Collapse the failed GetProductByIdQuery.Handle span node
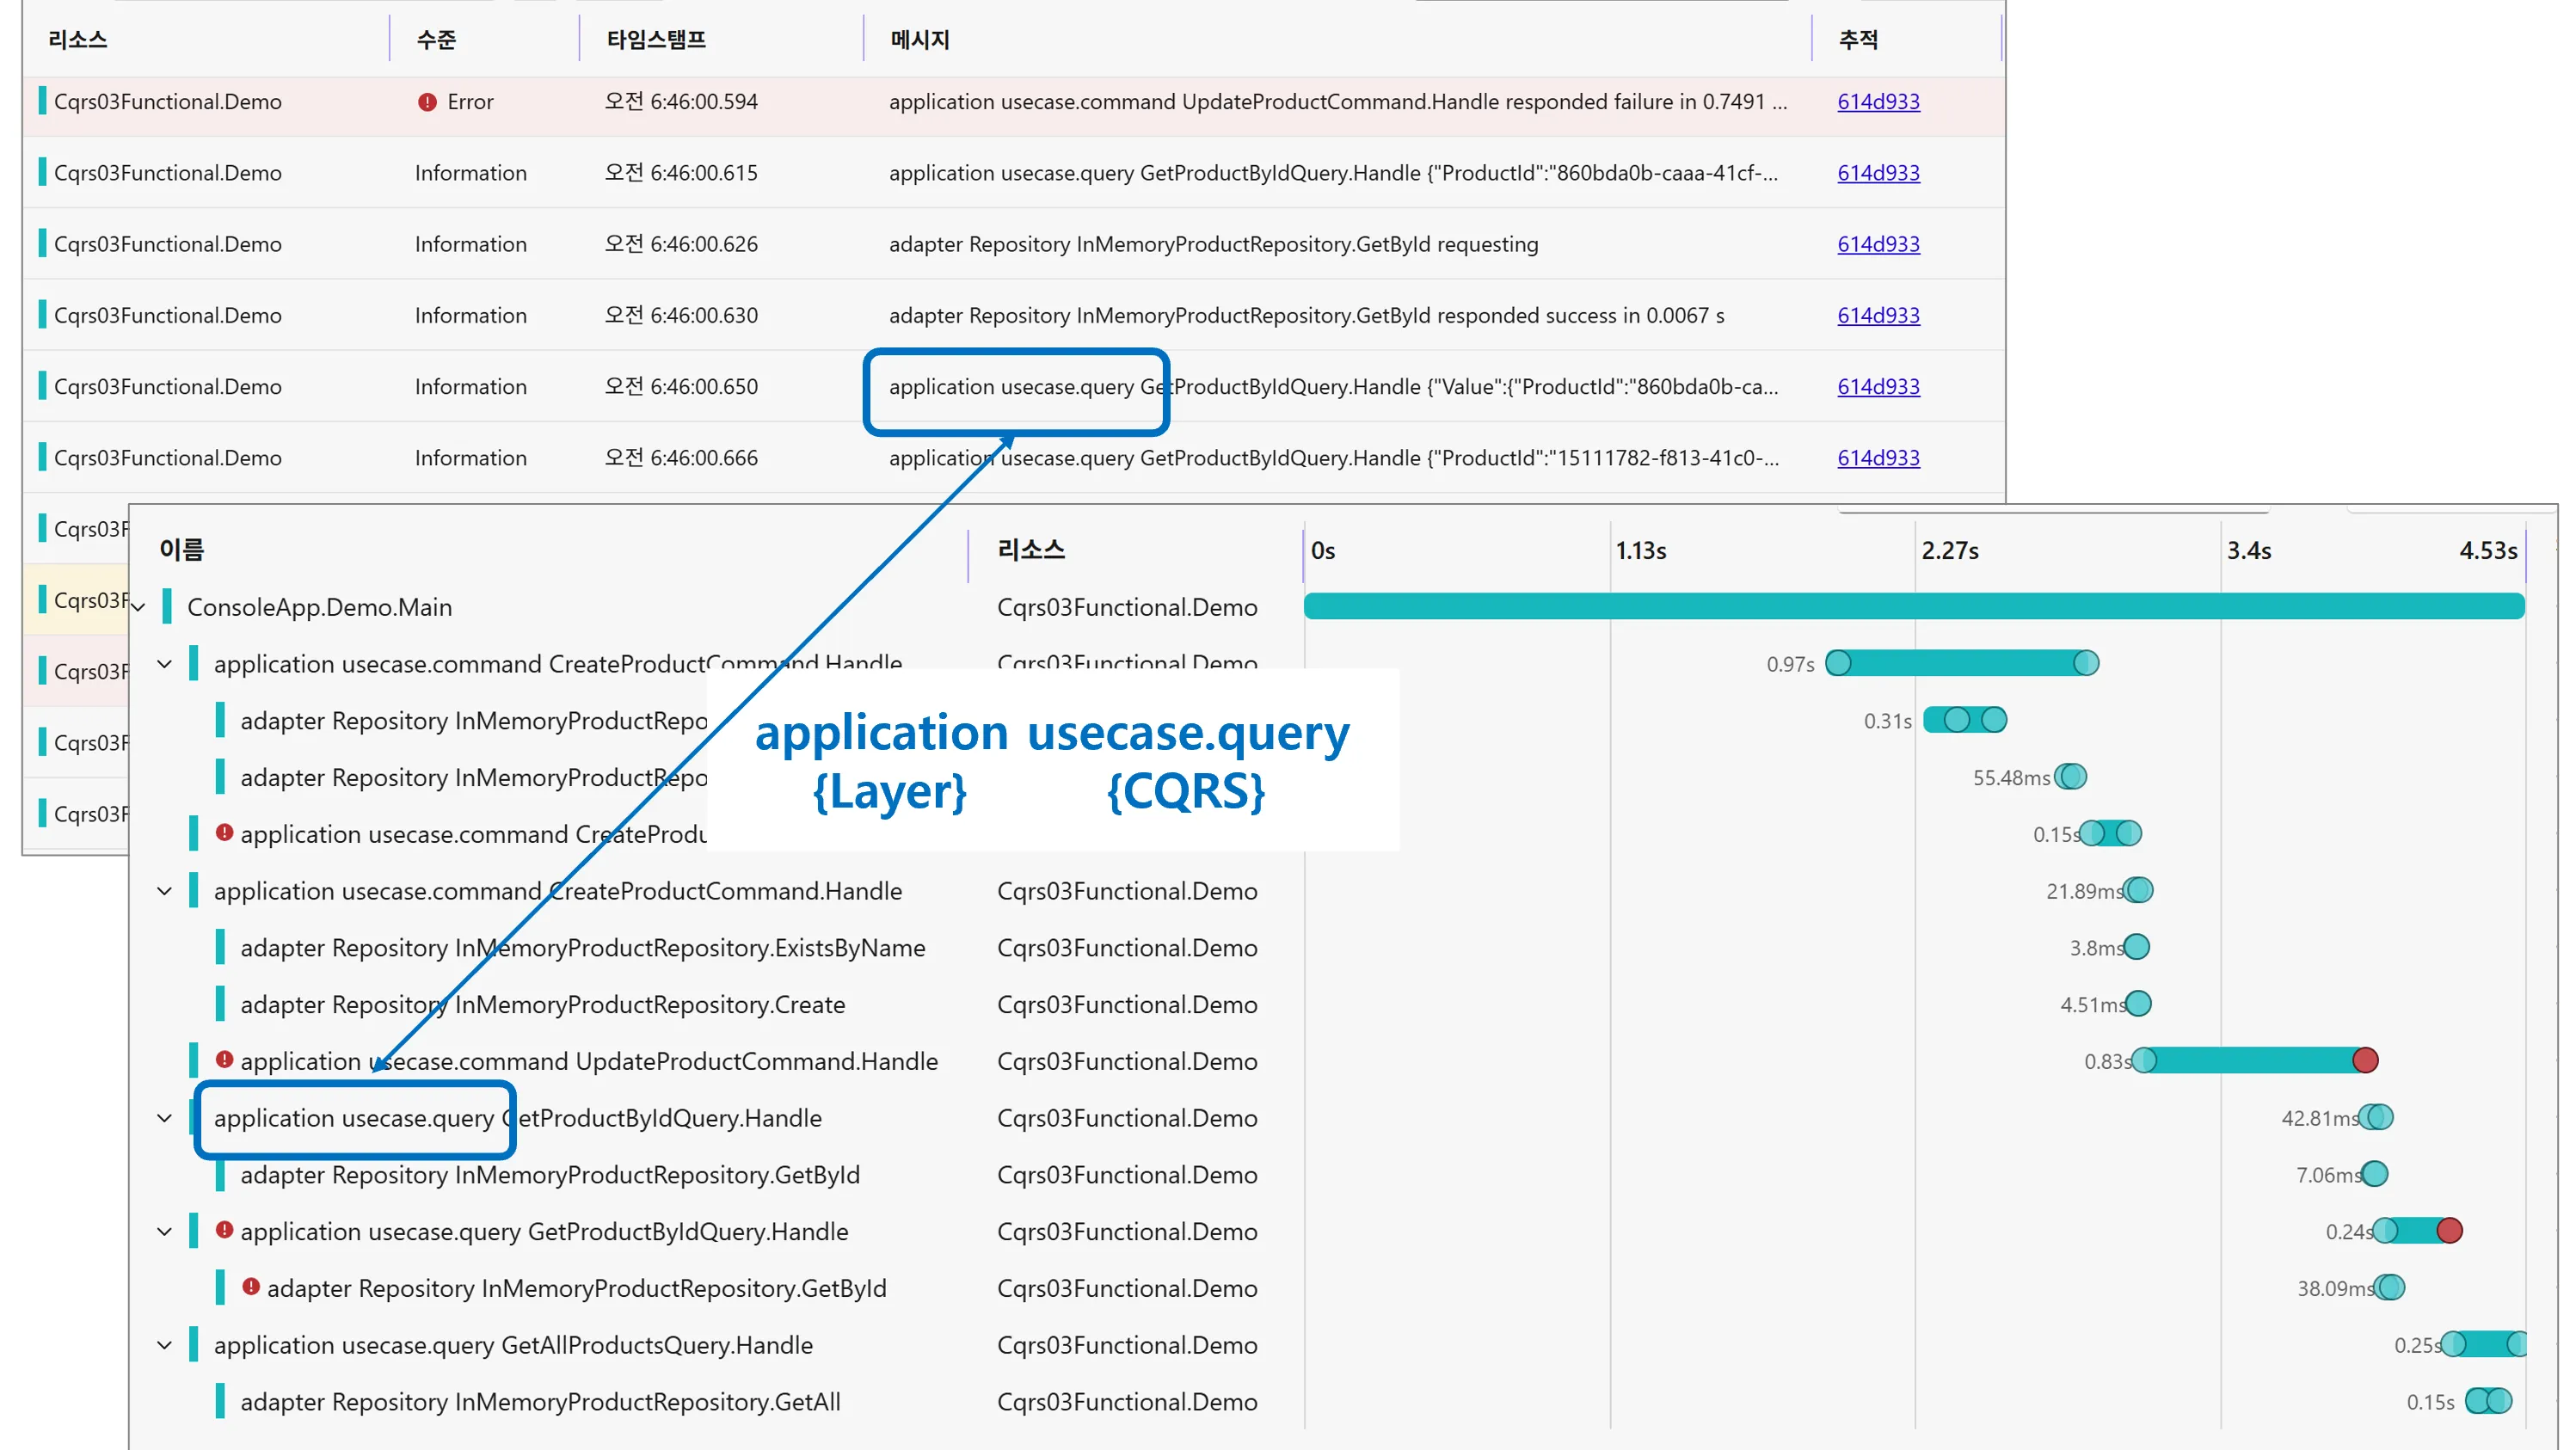 tap(164, 1231)
